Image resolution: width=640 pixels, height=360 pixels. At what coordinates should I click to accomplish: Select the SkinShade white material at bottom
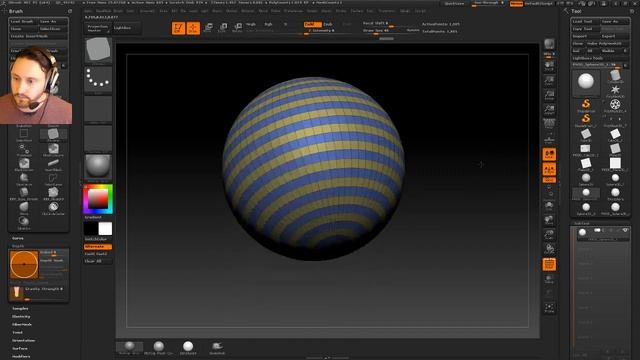pyautogui.click(x=188, y=347)
